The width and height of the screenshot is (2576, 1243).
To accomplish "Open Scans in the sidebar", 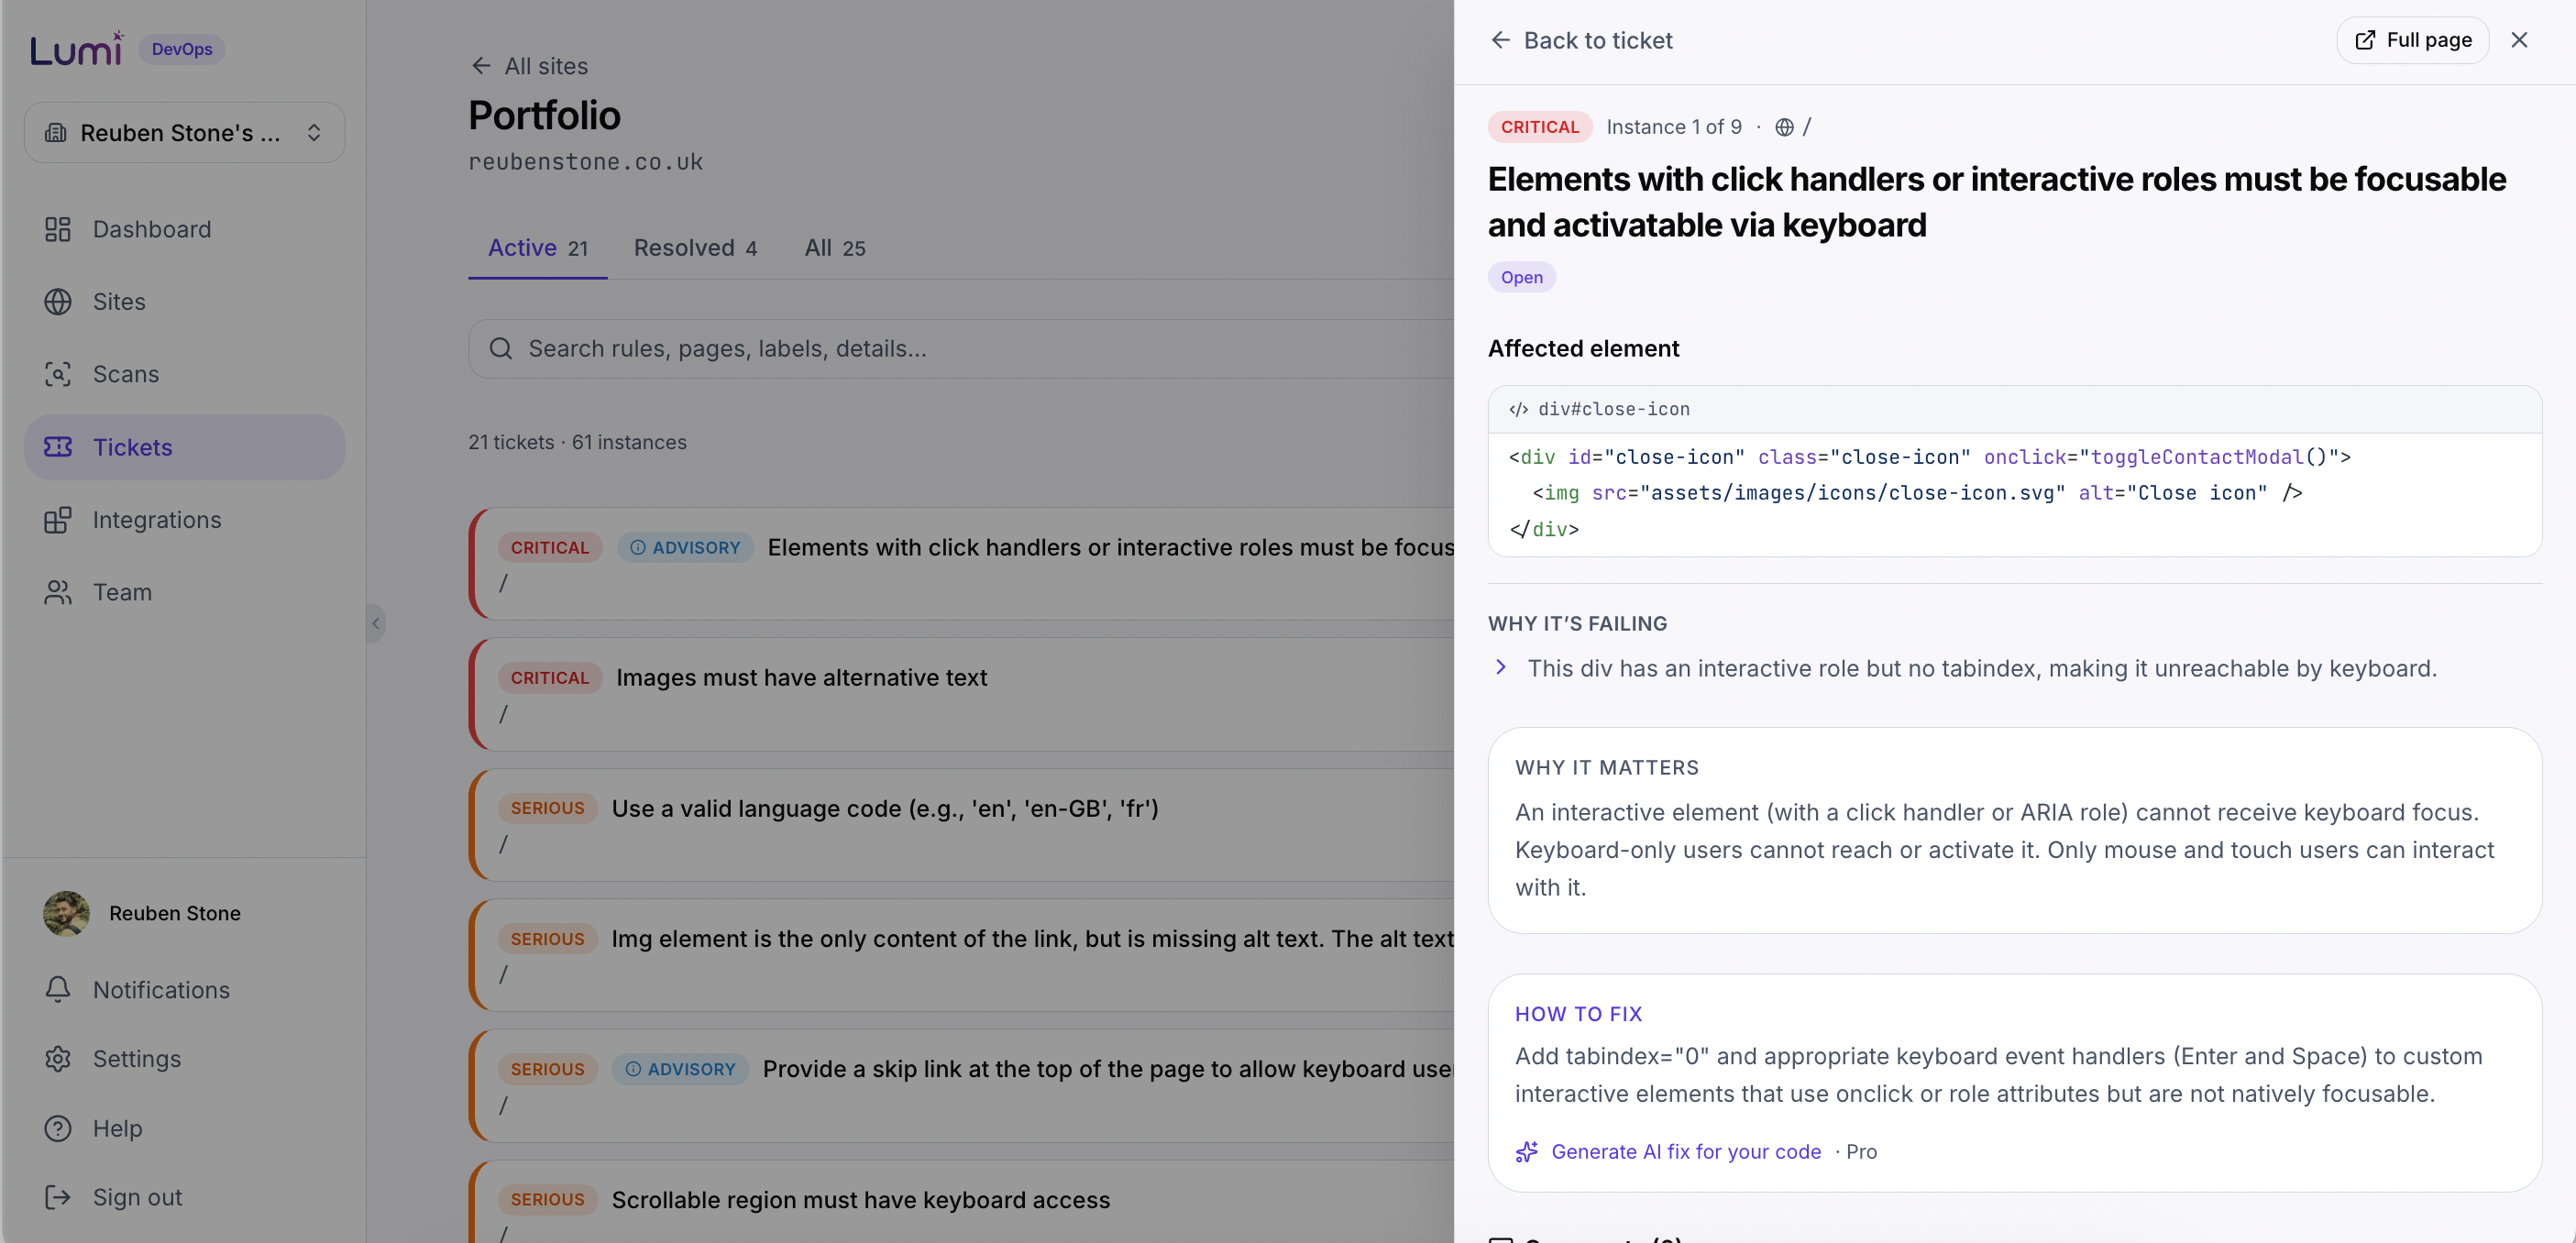I will [184, 374].
